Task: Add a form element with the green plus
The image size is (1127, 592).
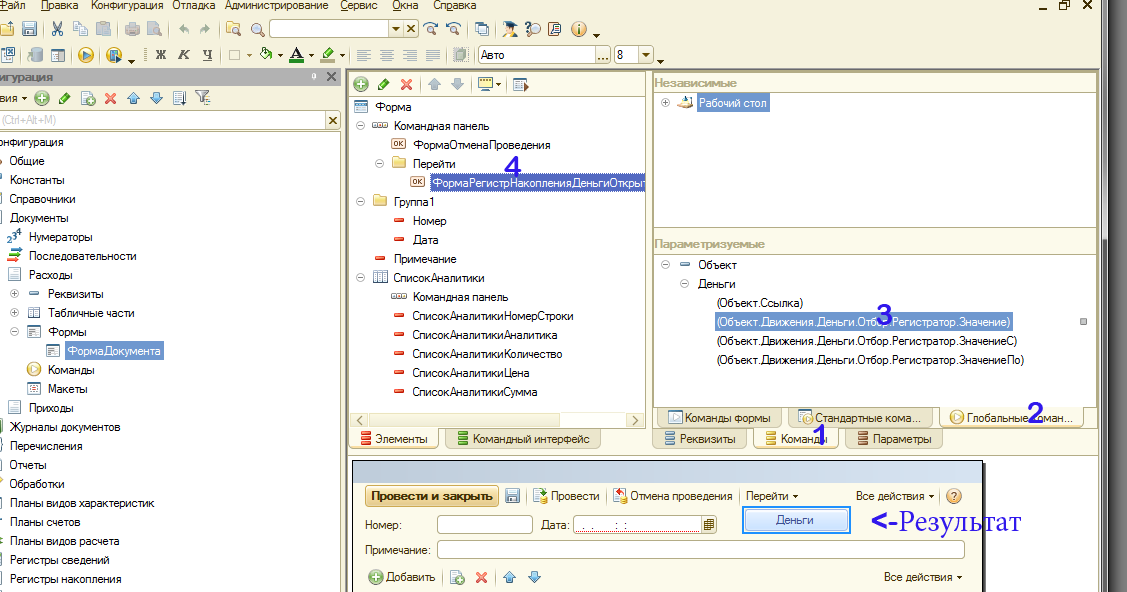Action: [x=361, y=84]
